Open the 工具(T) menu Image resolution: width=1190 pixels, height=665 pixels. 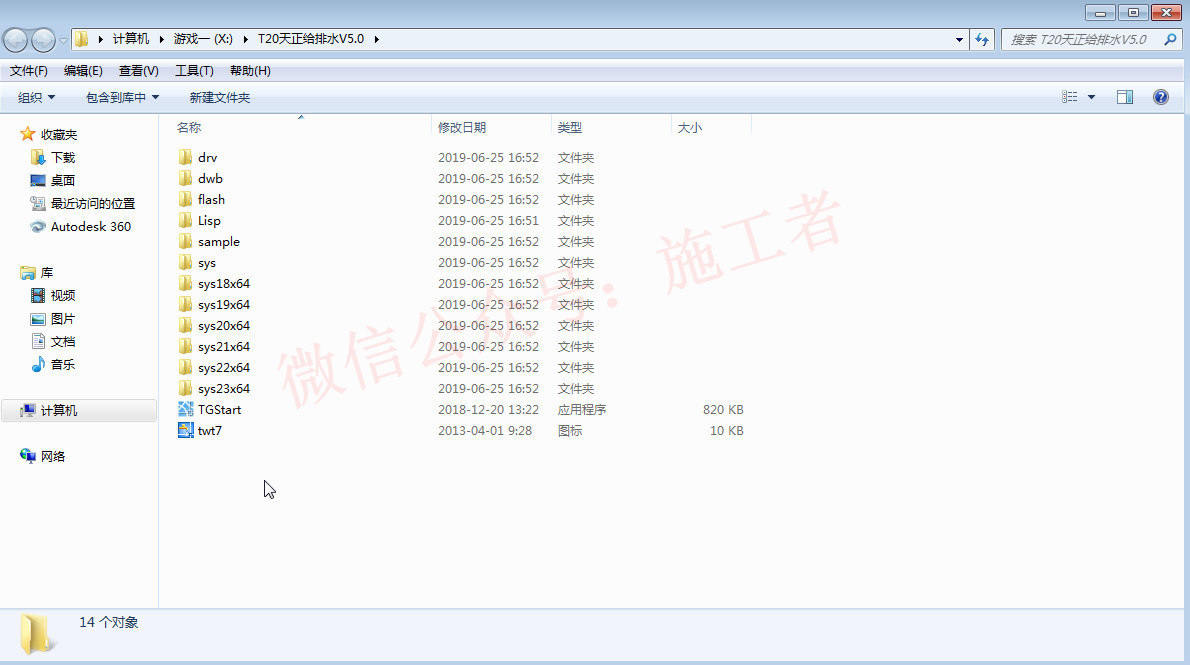194,71
